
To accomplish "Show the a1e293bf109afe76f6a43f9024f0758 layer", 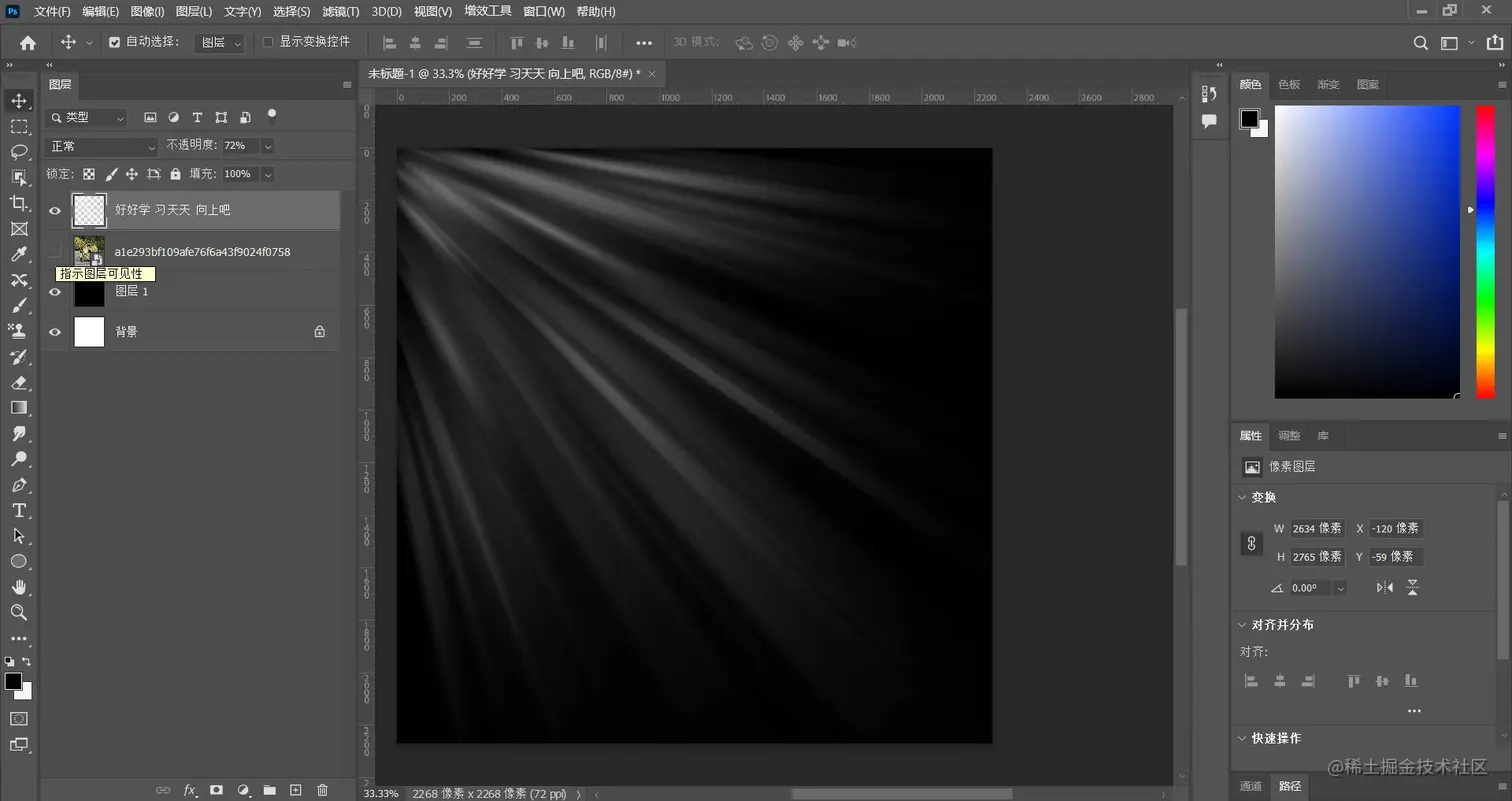I will (x=55, y=251).
